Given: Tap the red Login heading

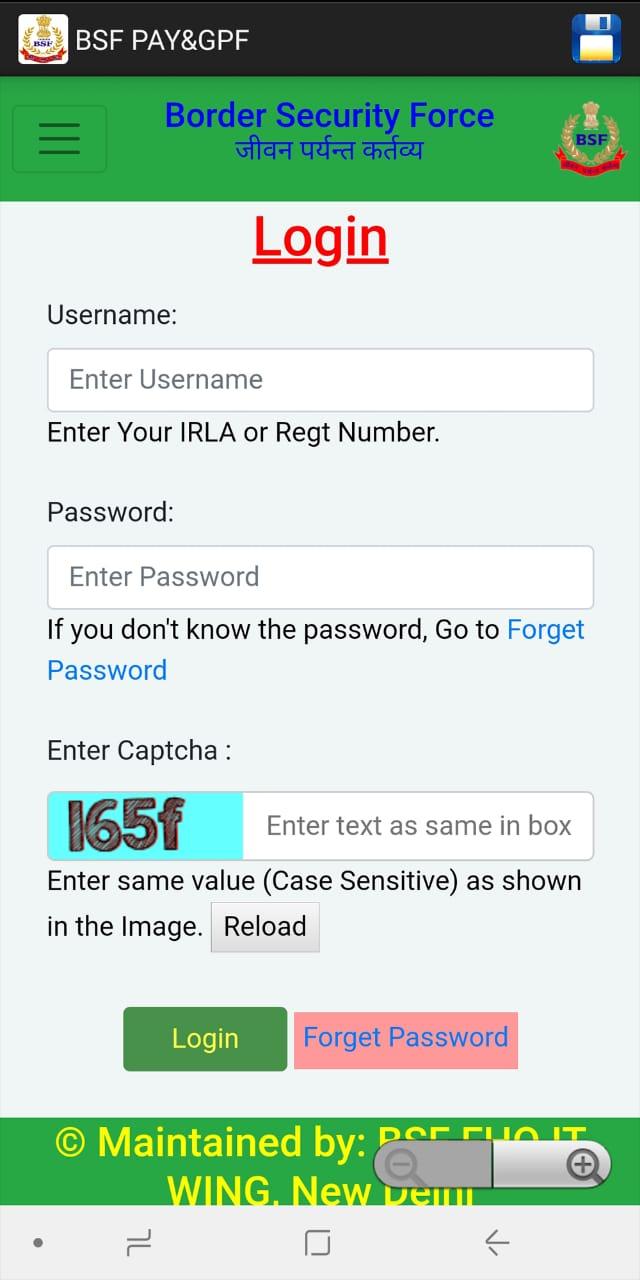Looking at the screenshot, I should pos(320,238).
